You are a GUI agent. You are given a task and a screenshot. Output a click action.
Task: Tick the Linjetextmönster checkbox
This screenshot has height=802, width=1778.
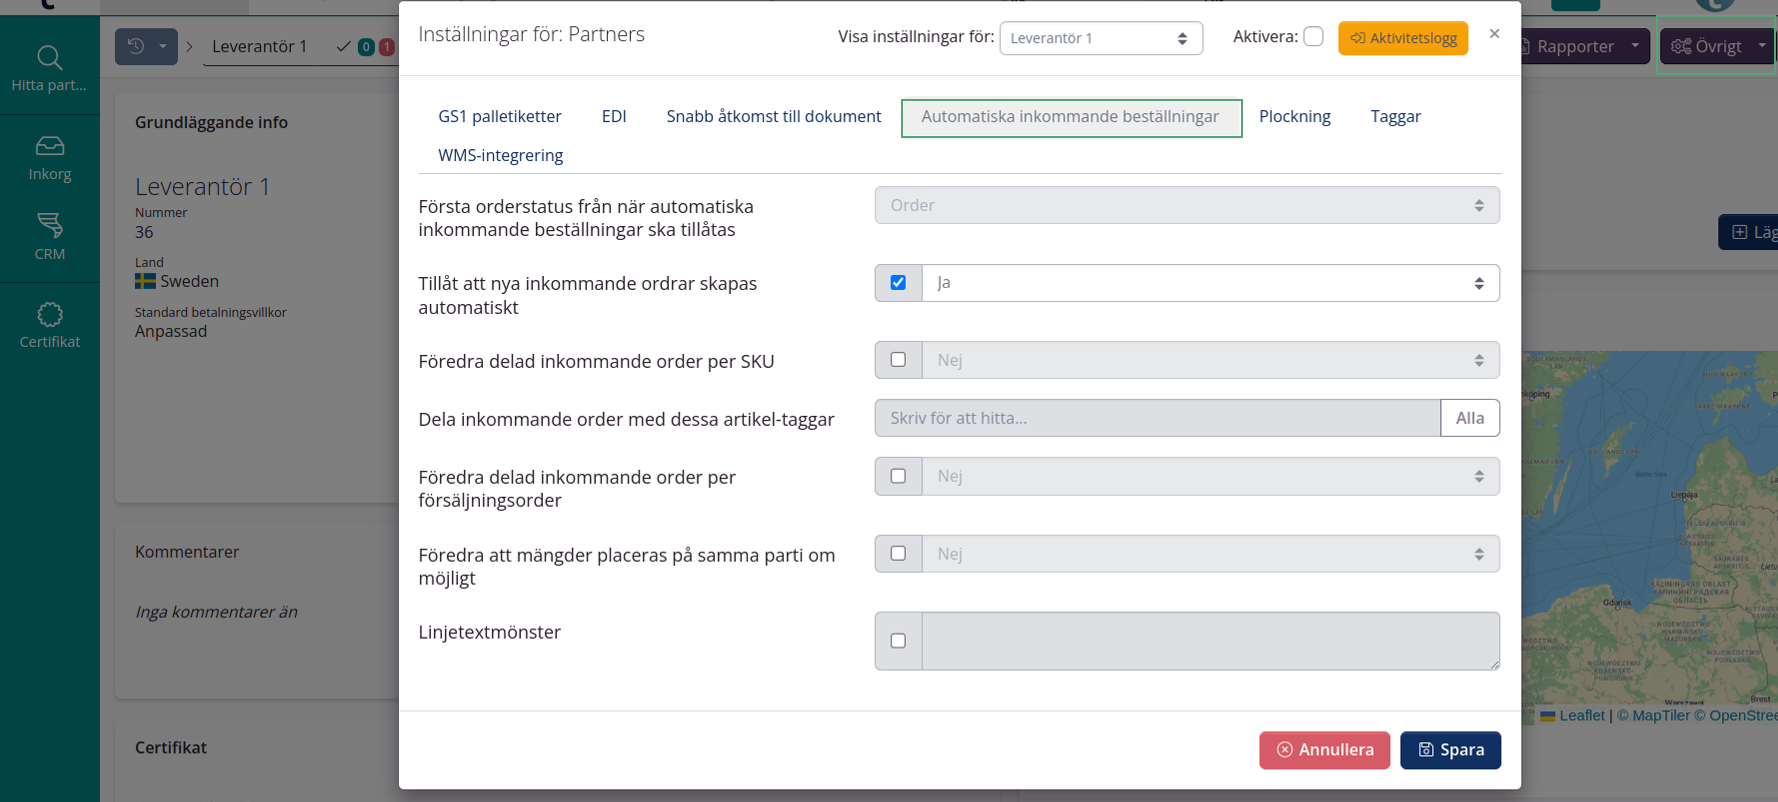pos(898,641)
